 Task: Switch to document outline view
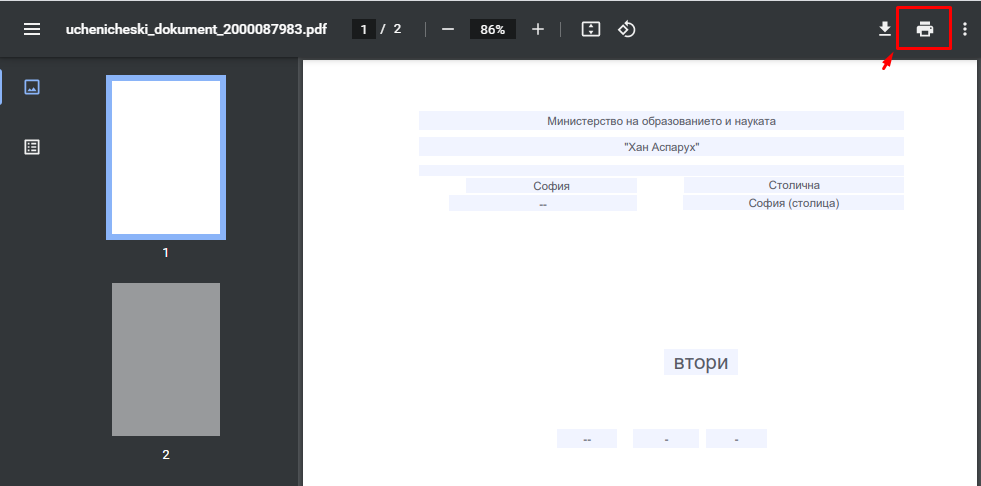pyautogui.click(x=32, y=147)
